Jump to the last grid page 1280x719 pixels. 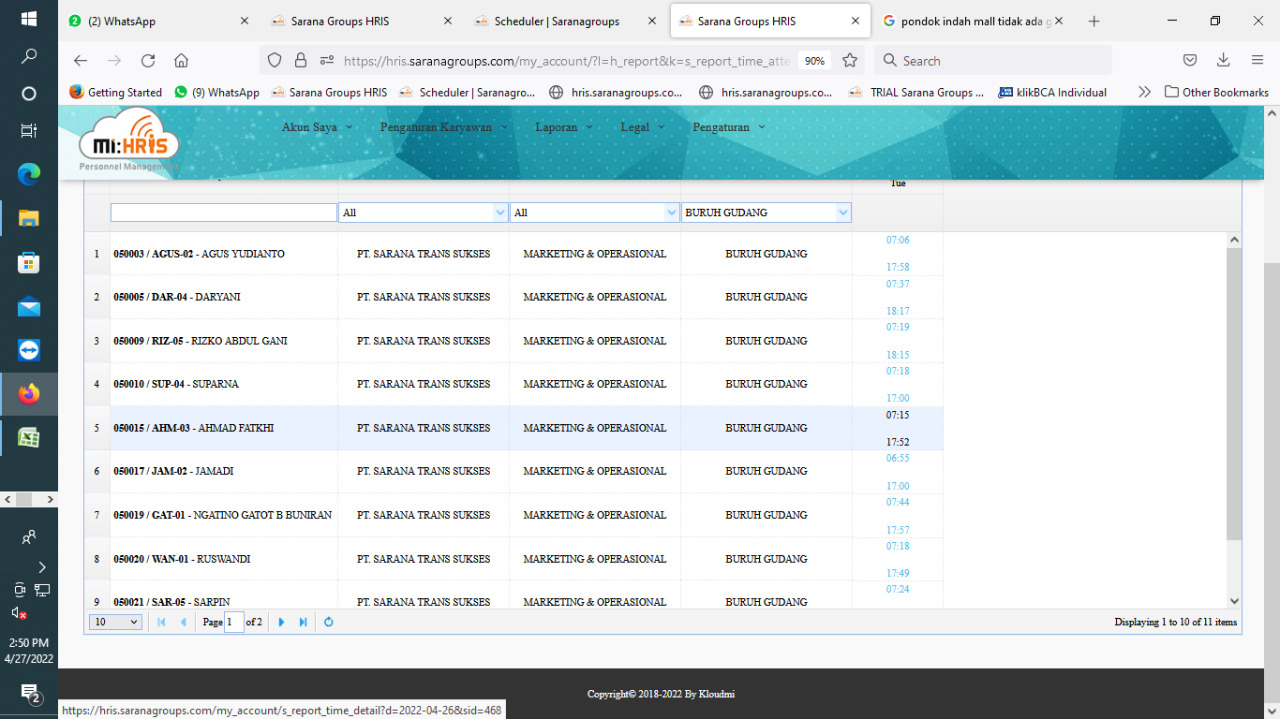[303, 622]
